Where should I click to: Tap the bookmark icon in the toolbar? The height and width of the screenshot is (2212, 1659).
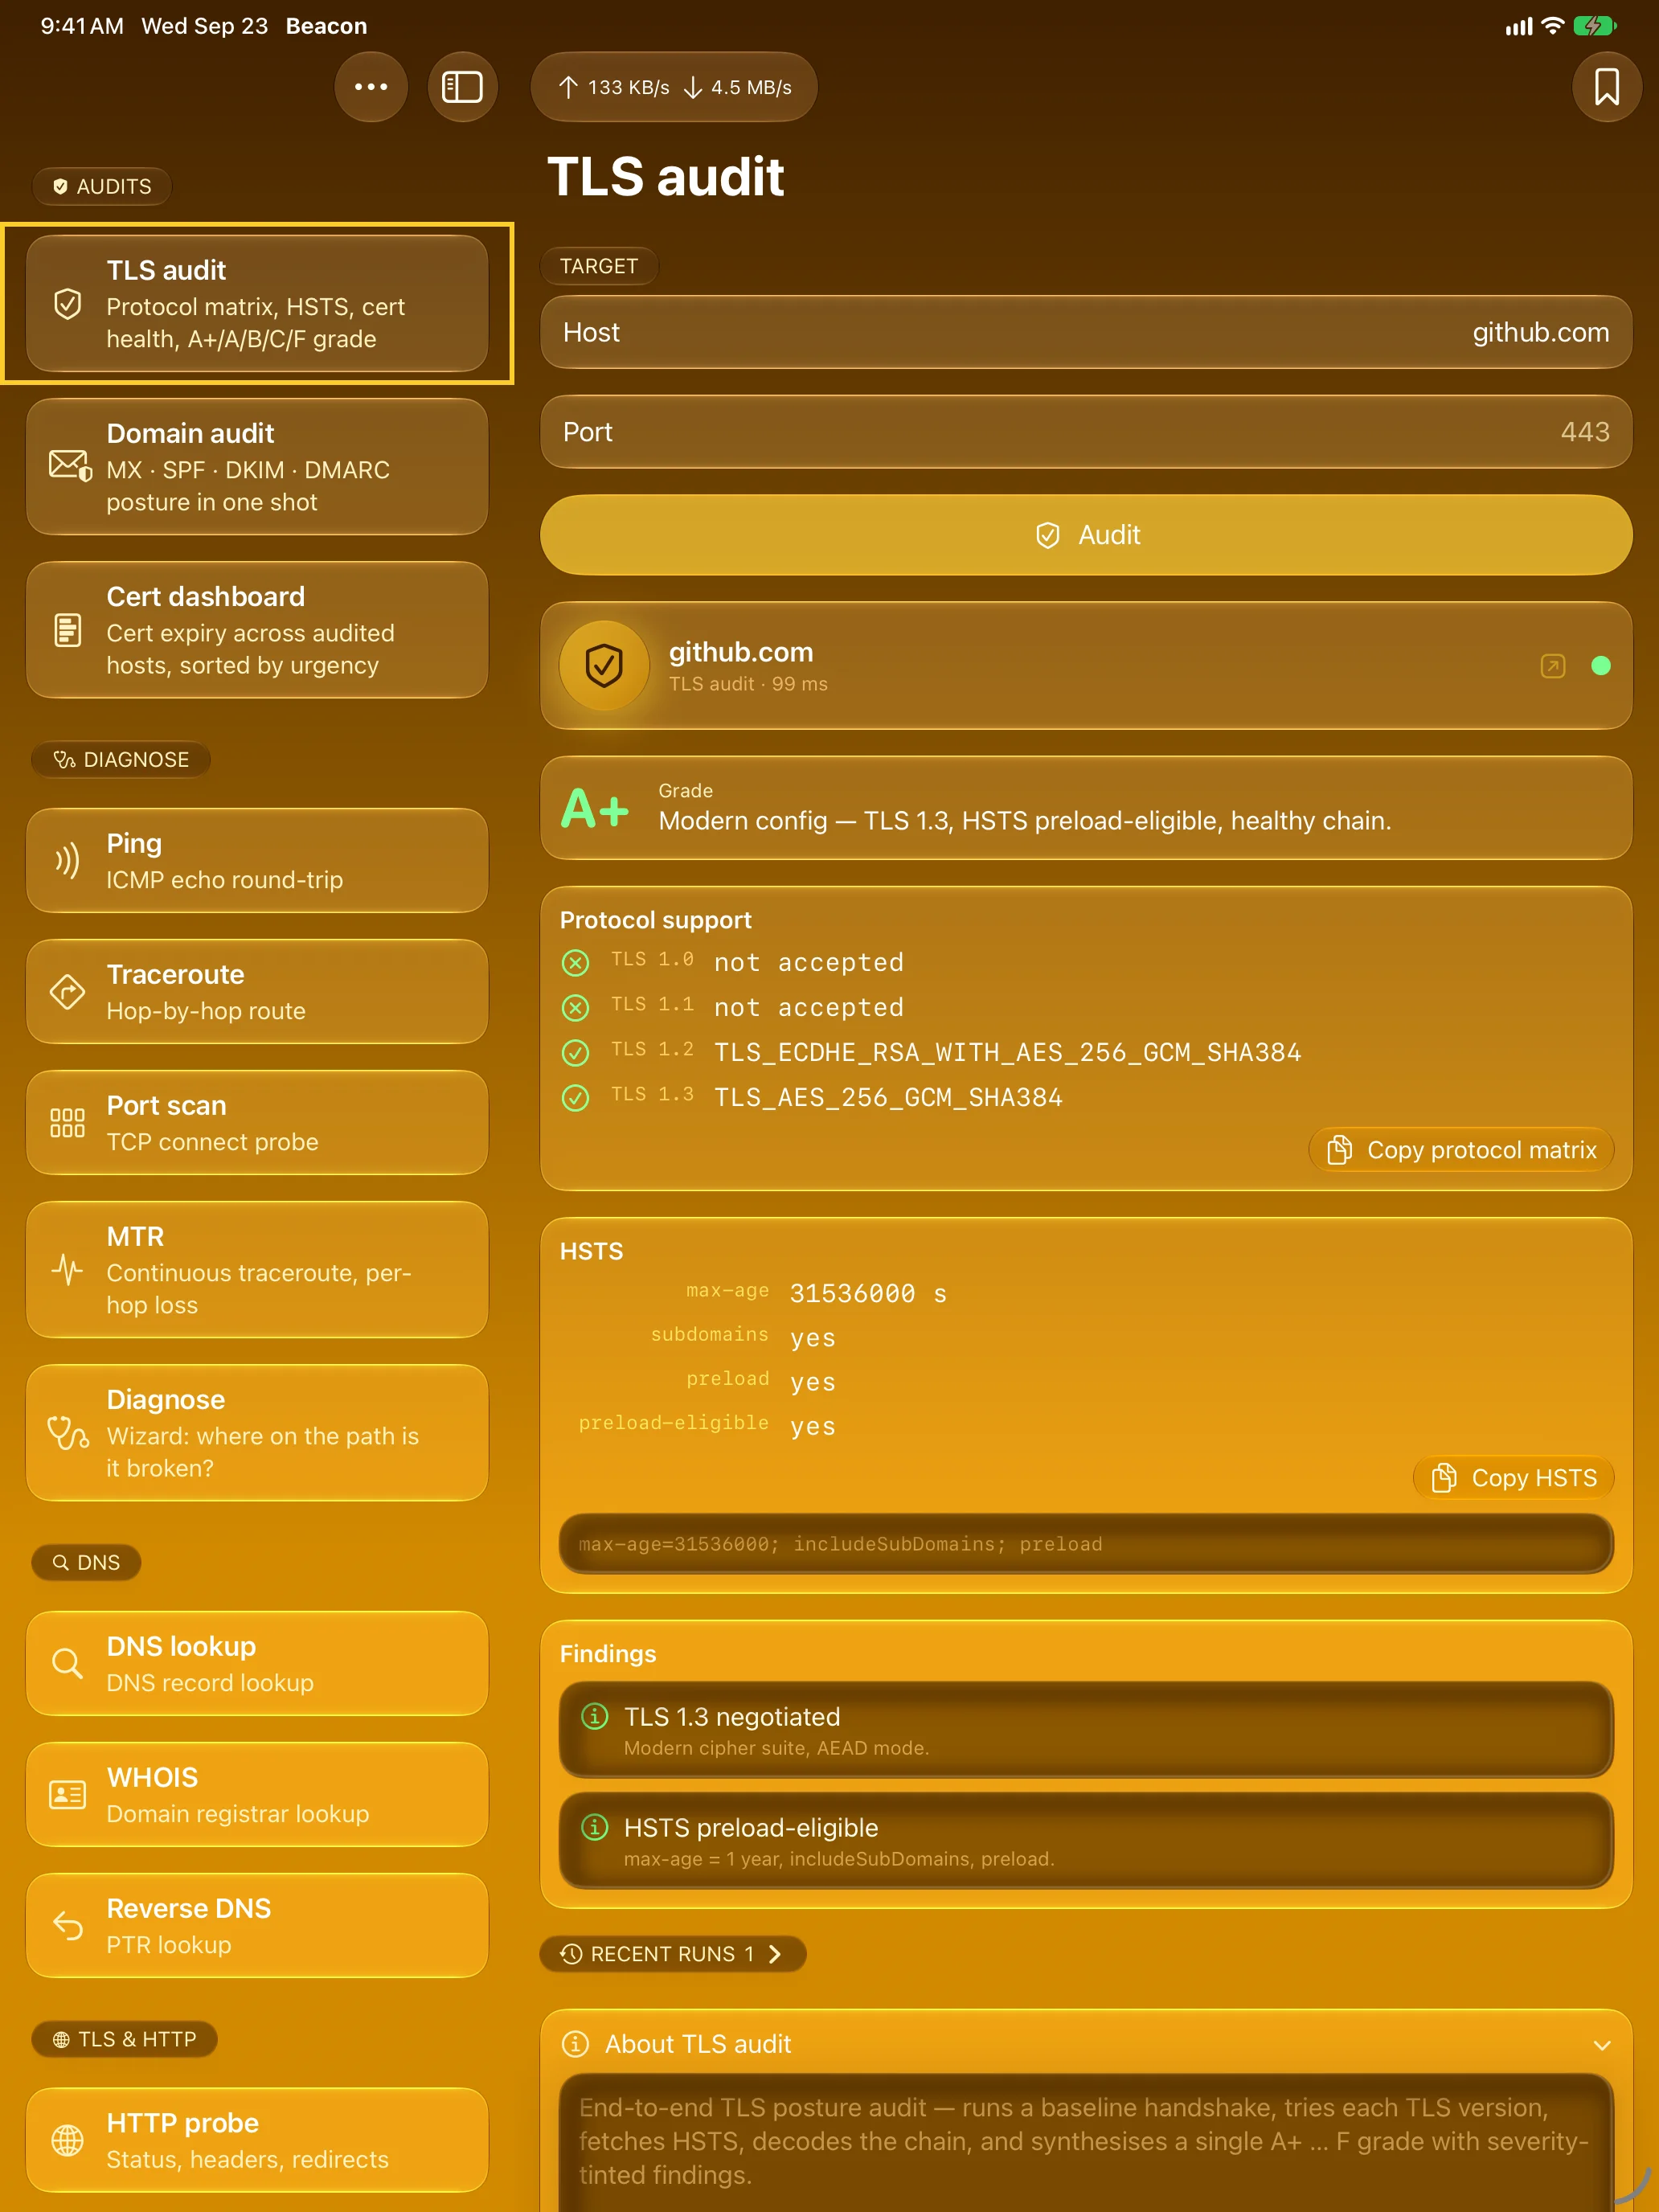coord(1606,87)
